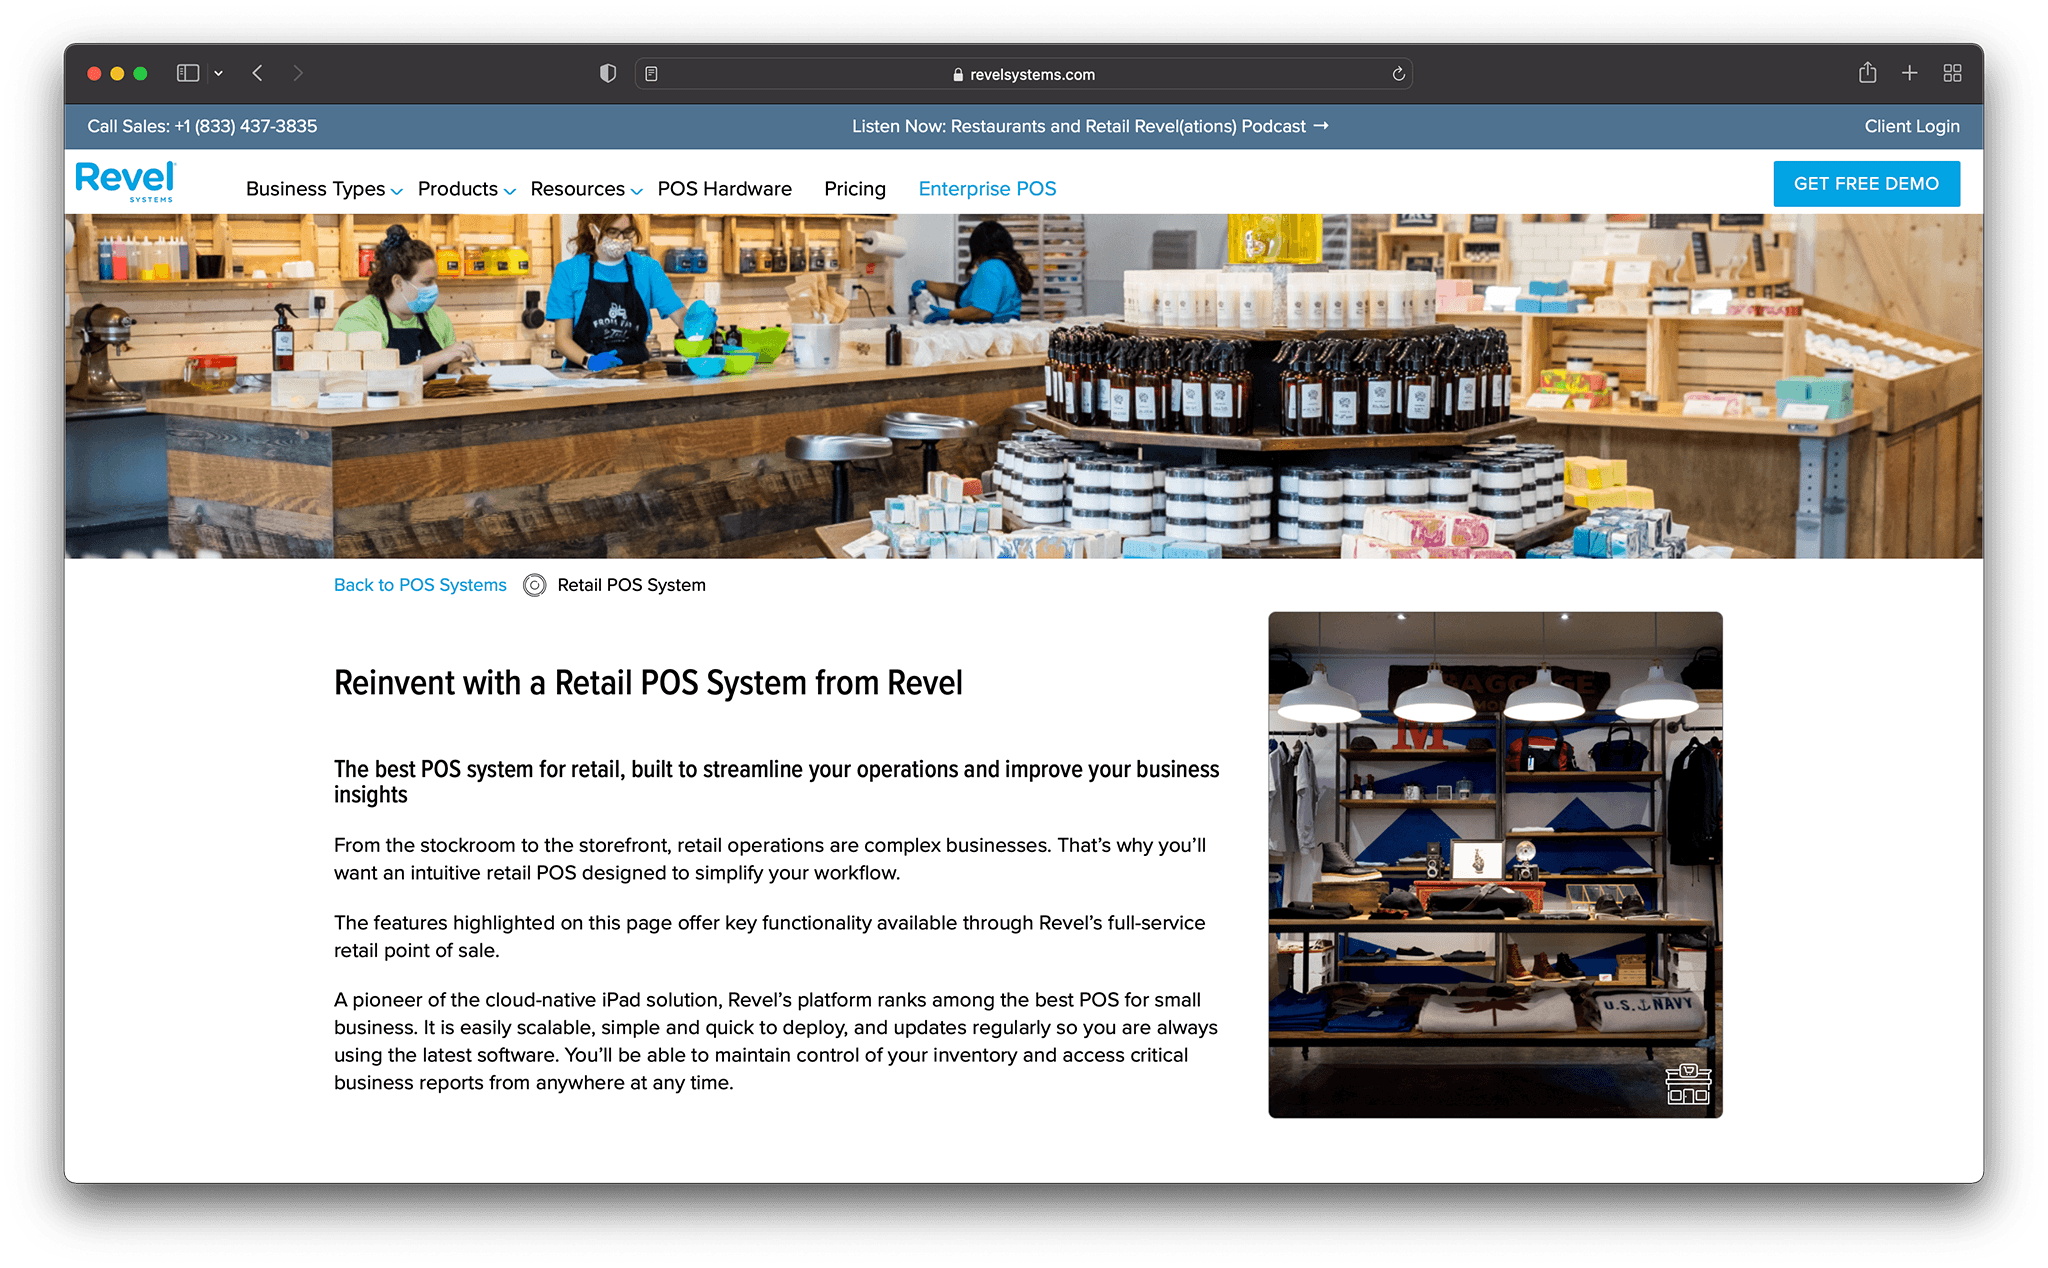Screen dimensions: 2048x1268
Task: Open the Products dropdown
Action: click(x=458, y=189)
